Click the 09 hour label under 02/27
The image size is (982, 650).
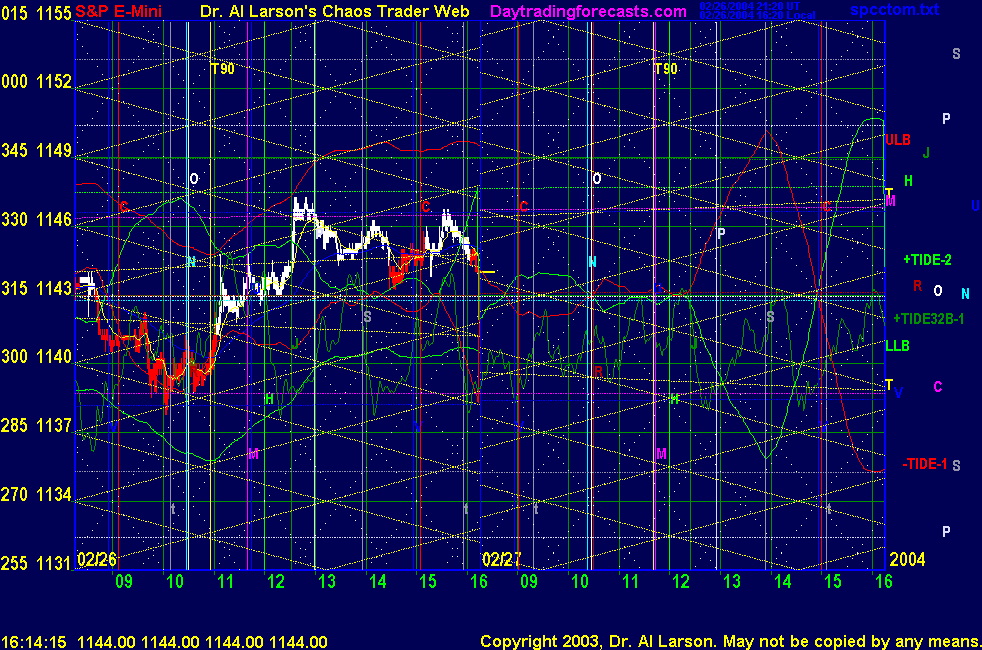[529, 582]
